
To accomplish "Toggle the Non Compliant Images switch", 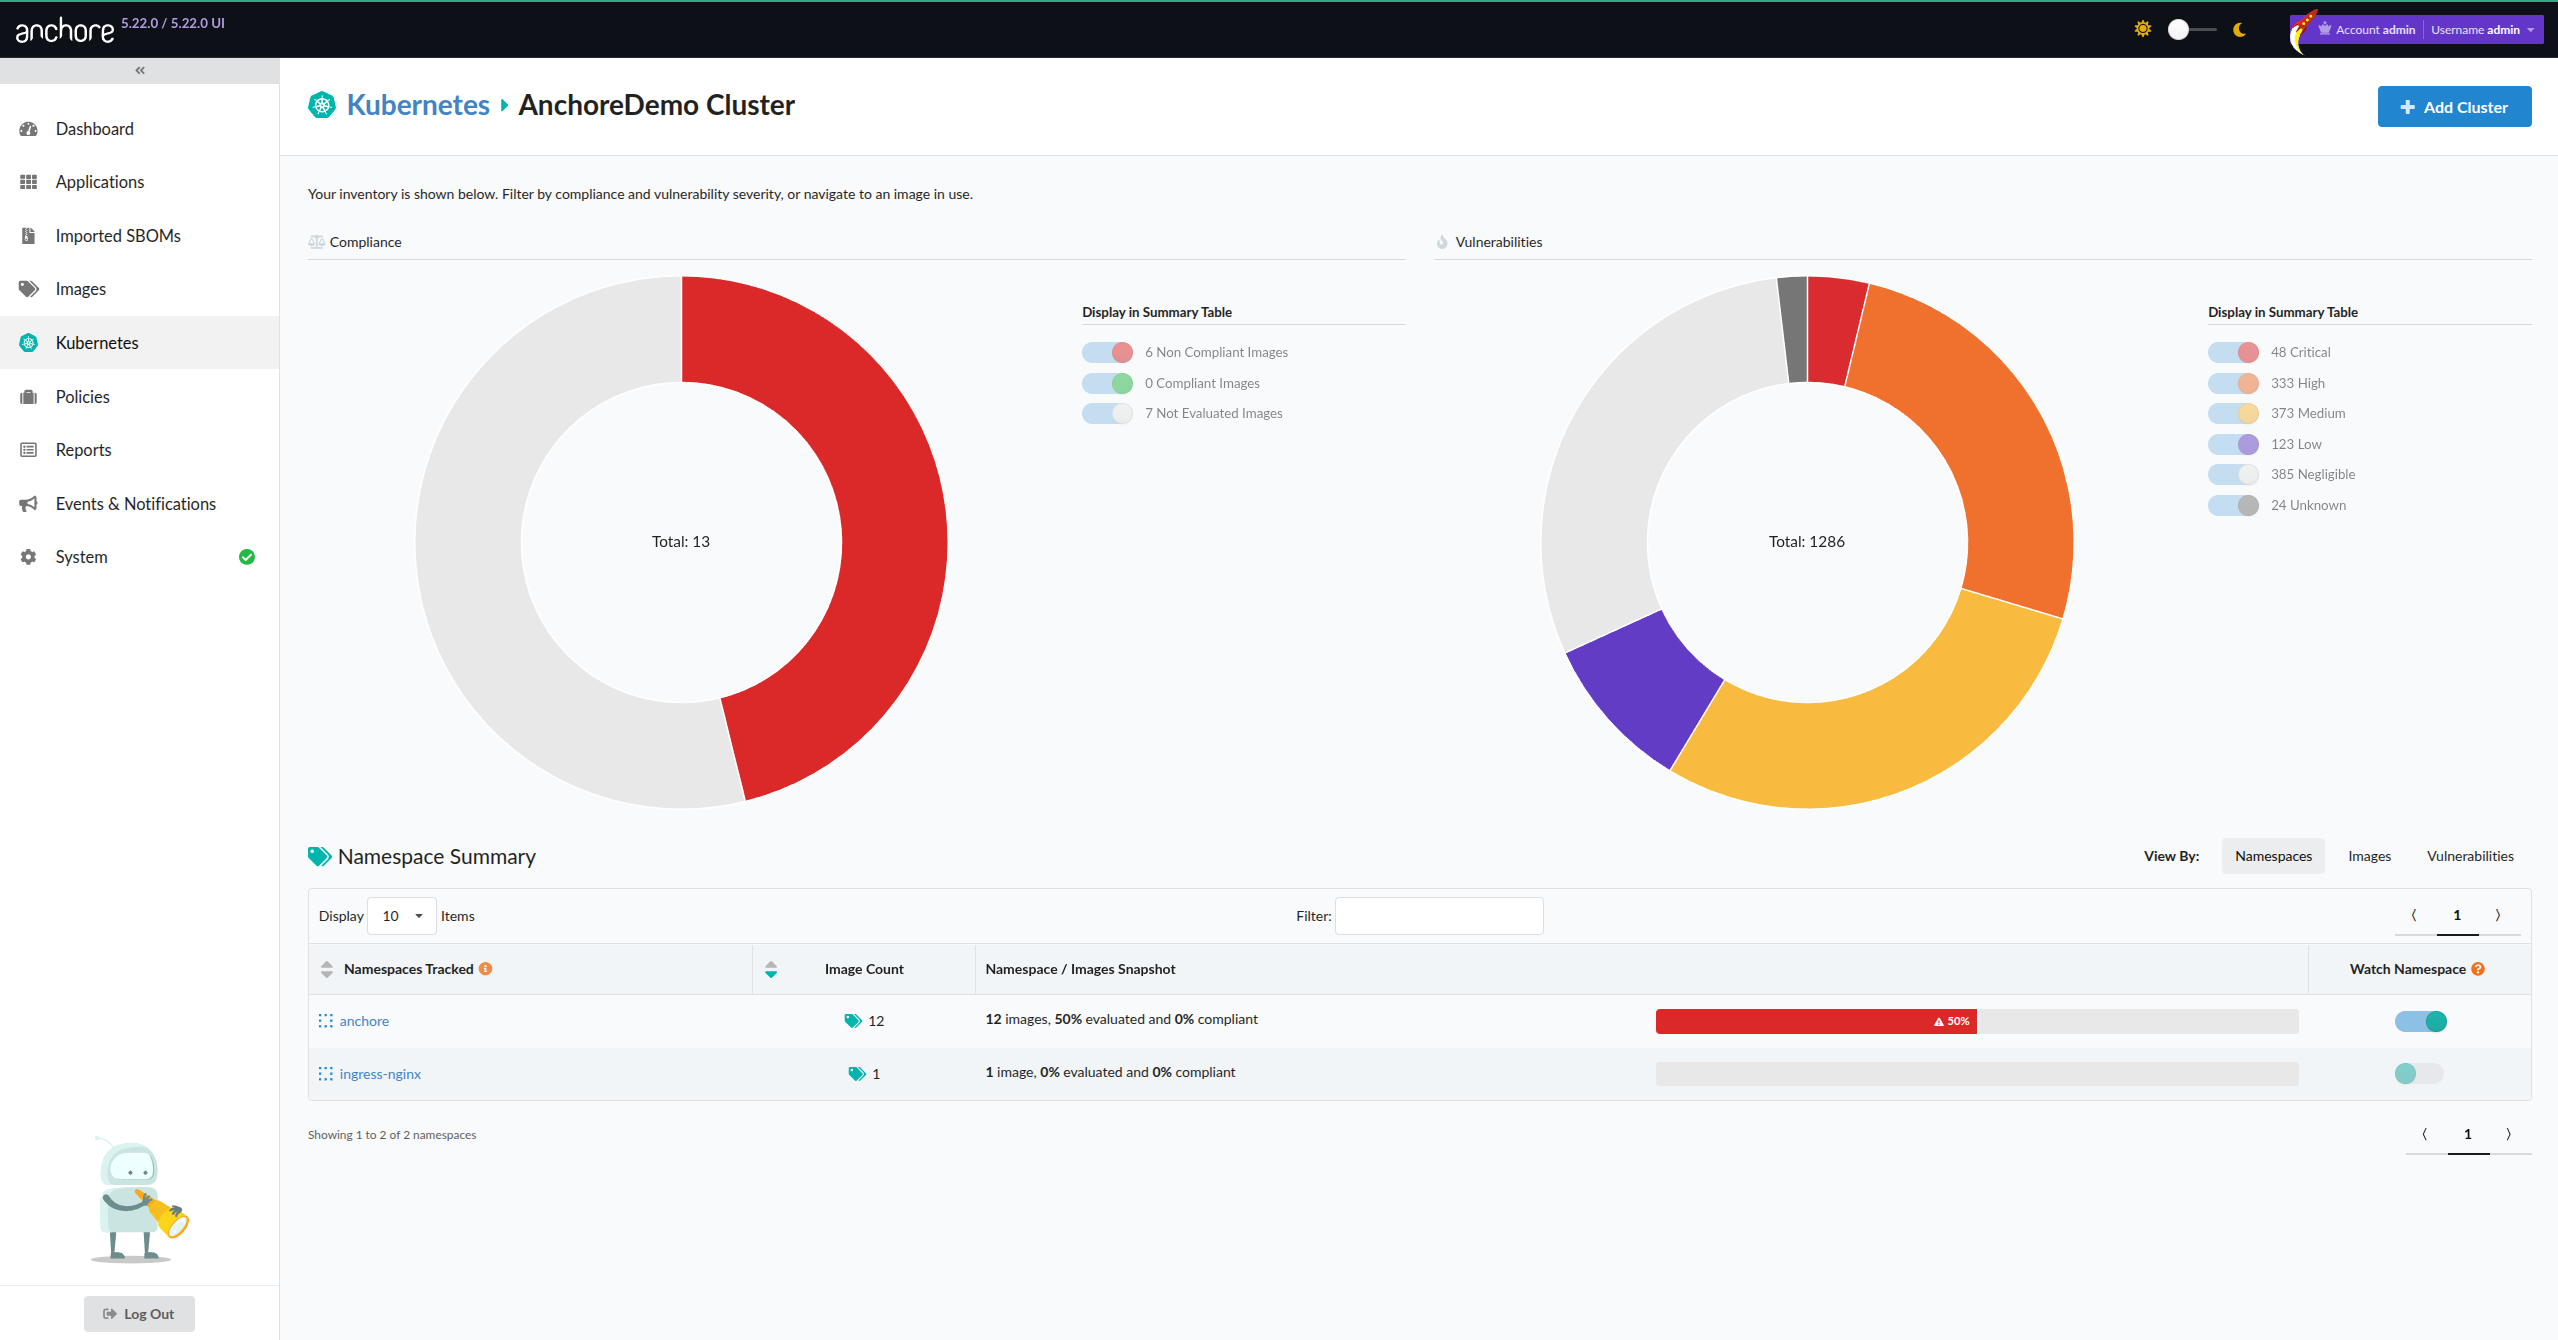I will point(1107,352).
